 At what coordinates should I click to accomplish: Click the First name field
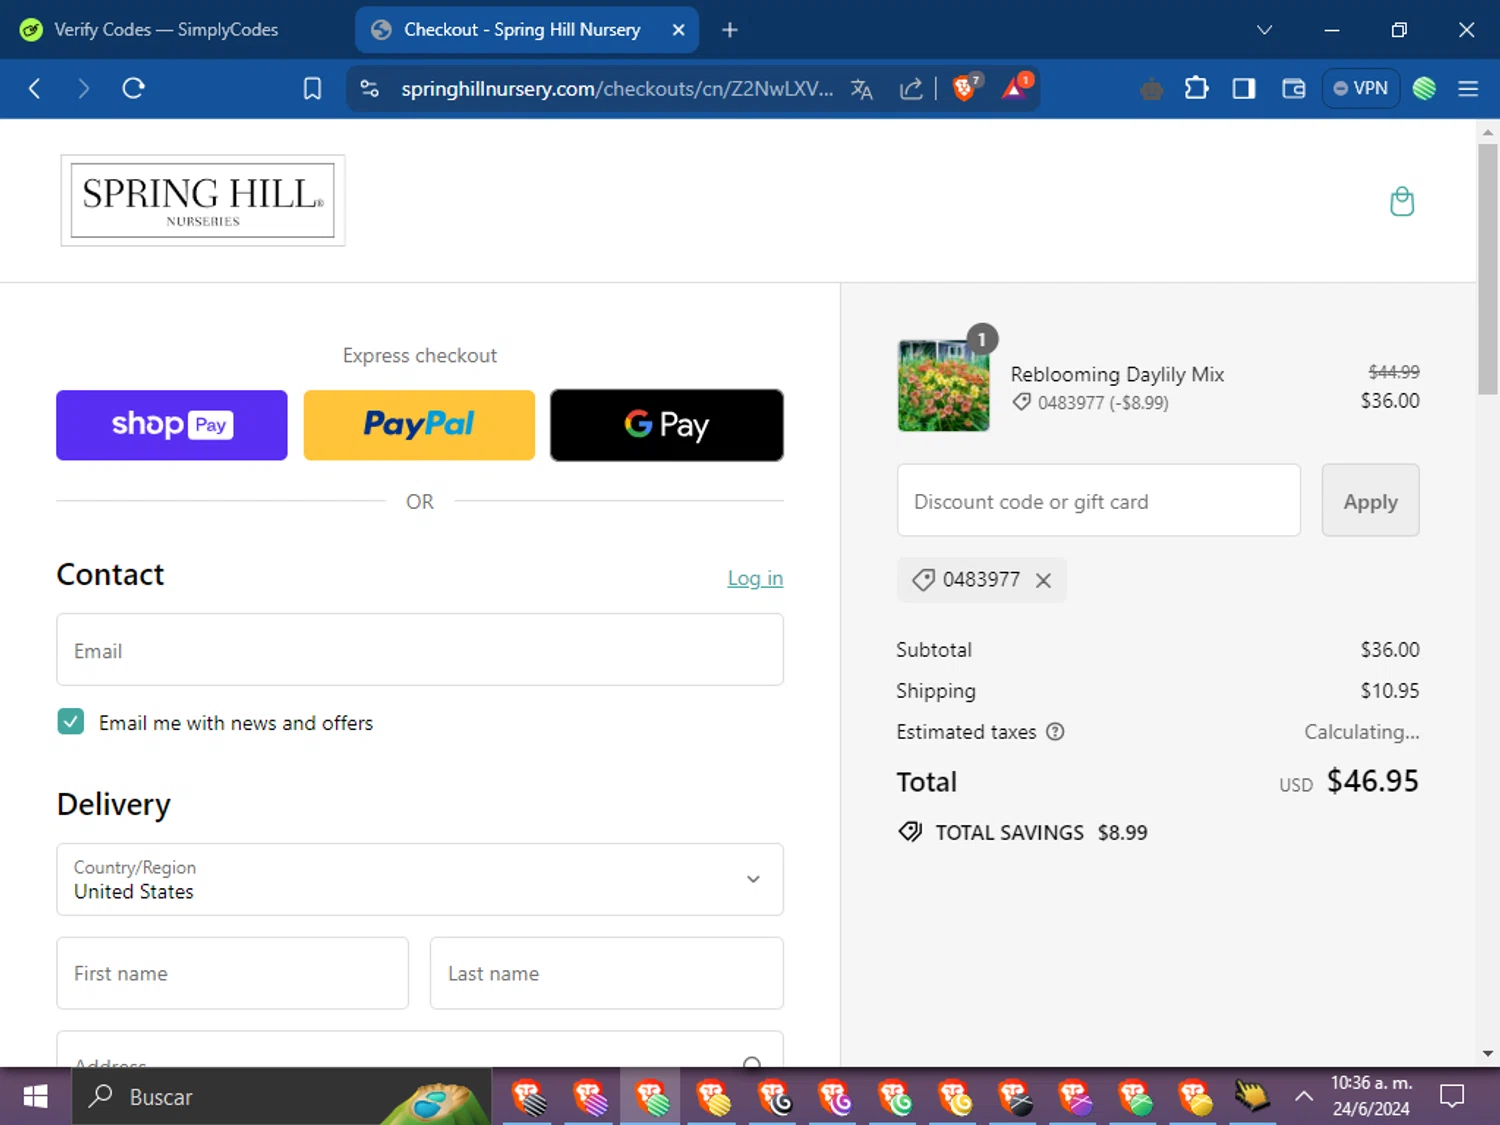(x=233, y=973)
